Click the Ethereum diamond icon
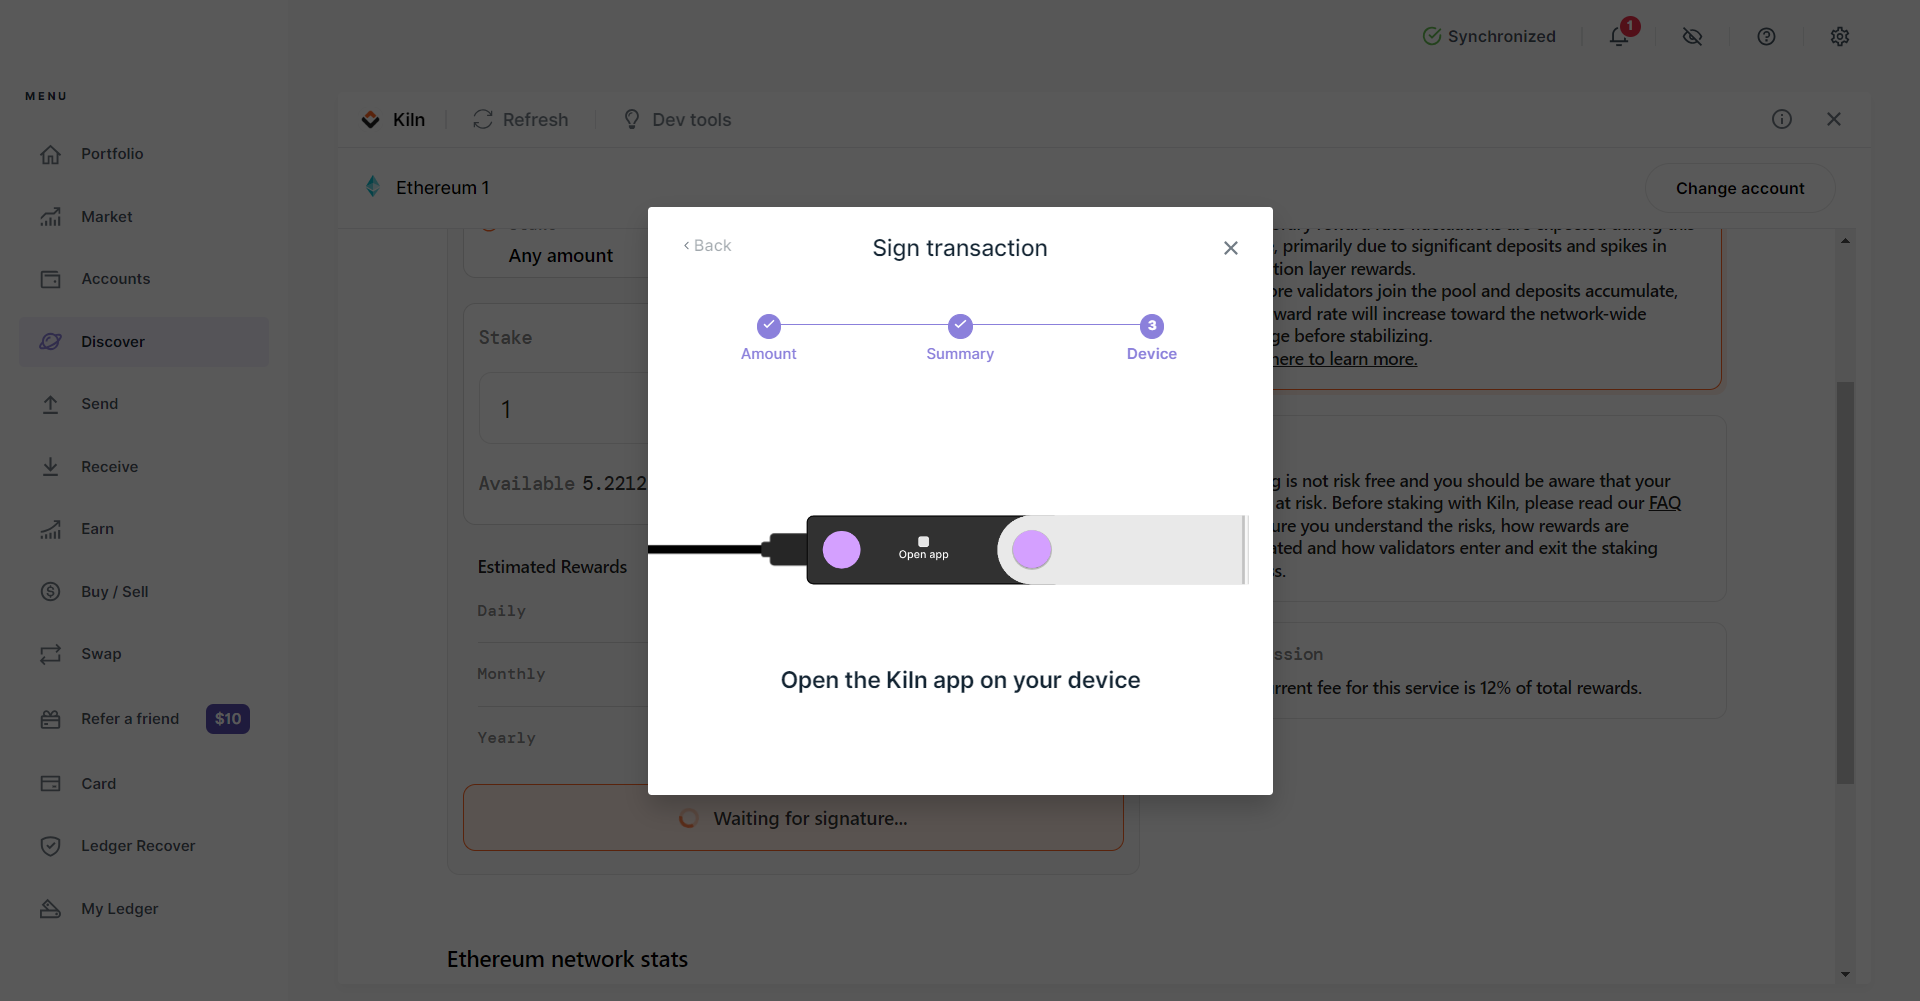This screenshot has width=1920, height=1001. 373,187
